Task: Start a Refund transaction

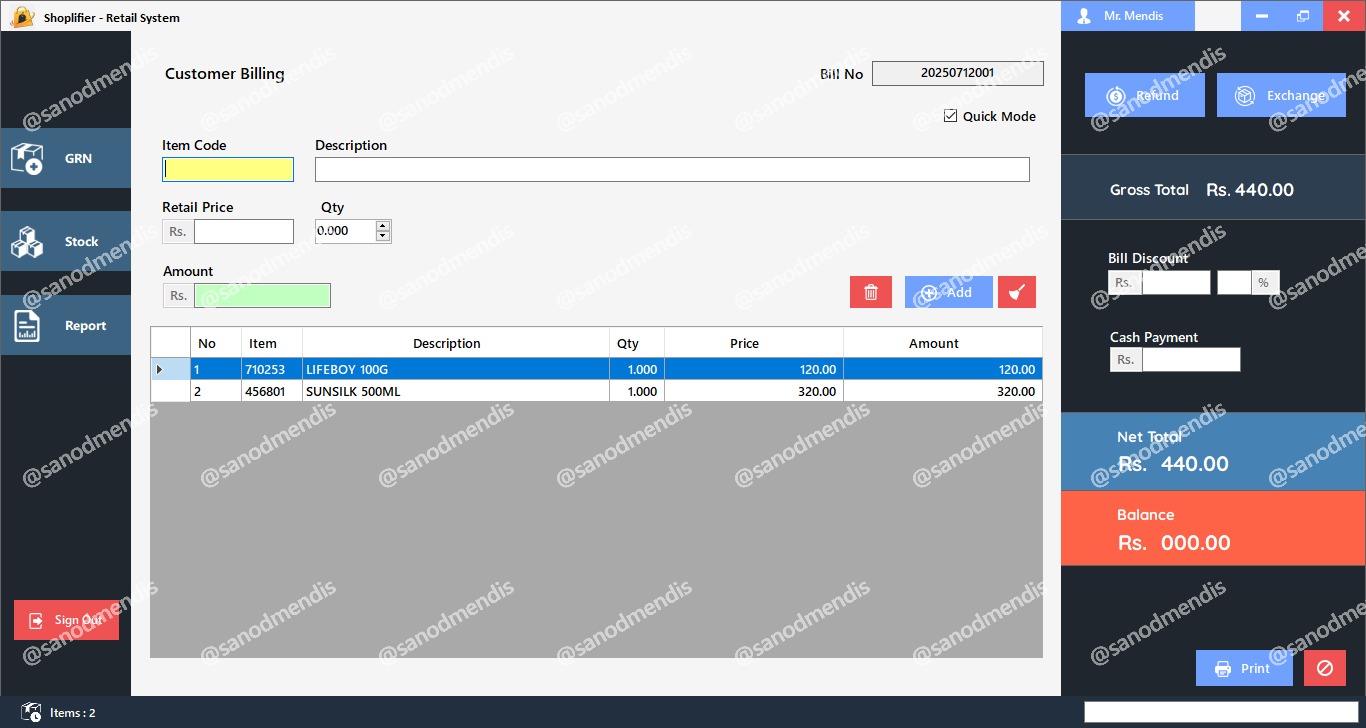Action: [x=1144, y=95]
